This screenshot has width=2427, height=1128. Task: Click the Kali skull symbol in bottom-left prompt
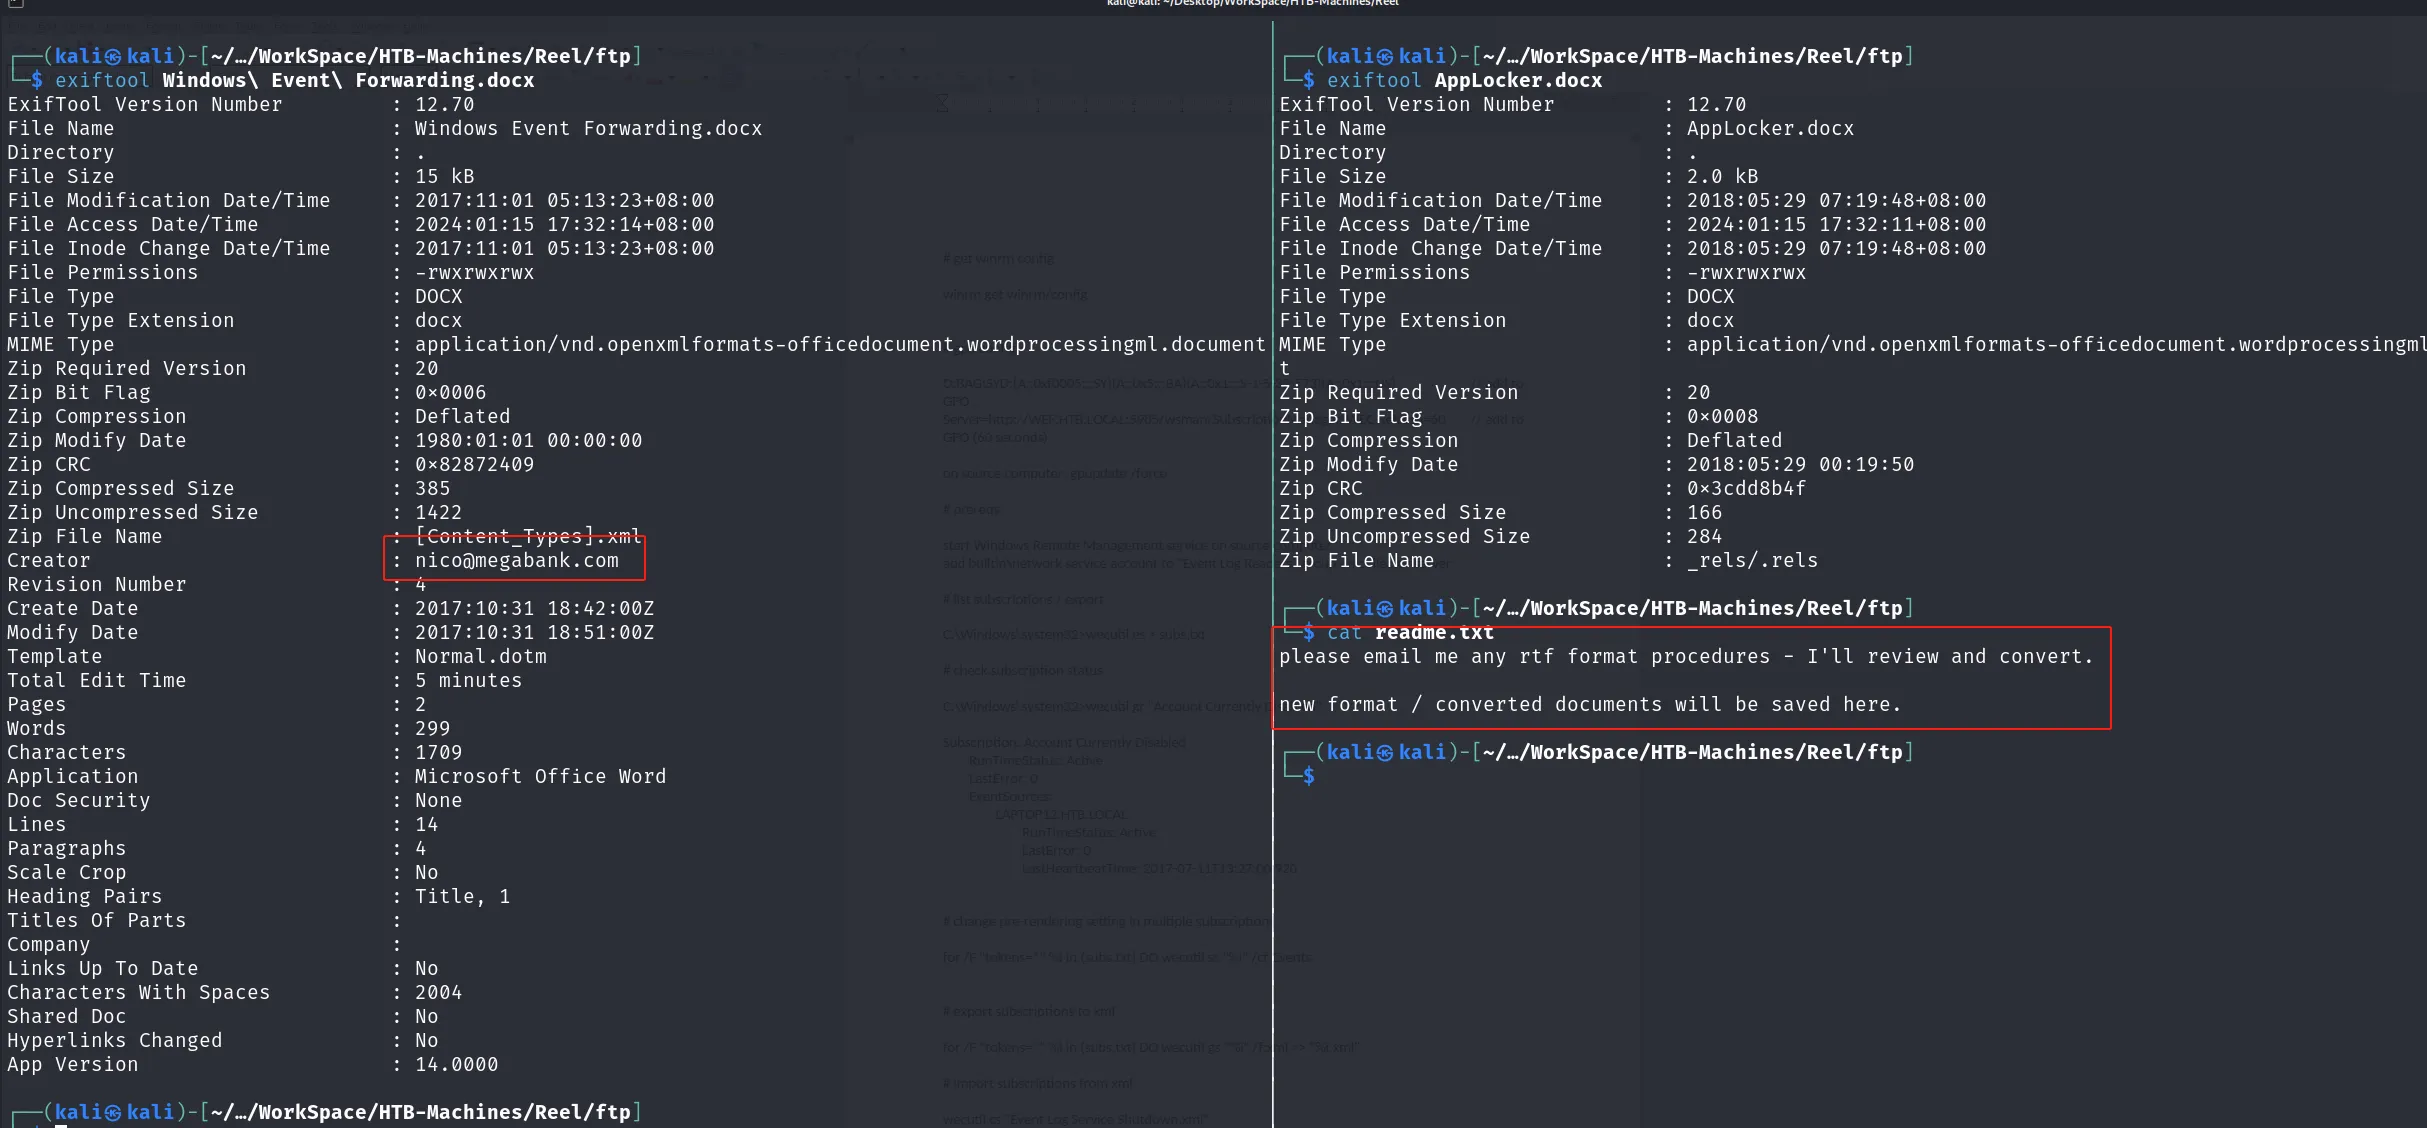click(x=113, y=1113)
